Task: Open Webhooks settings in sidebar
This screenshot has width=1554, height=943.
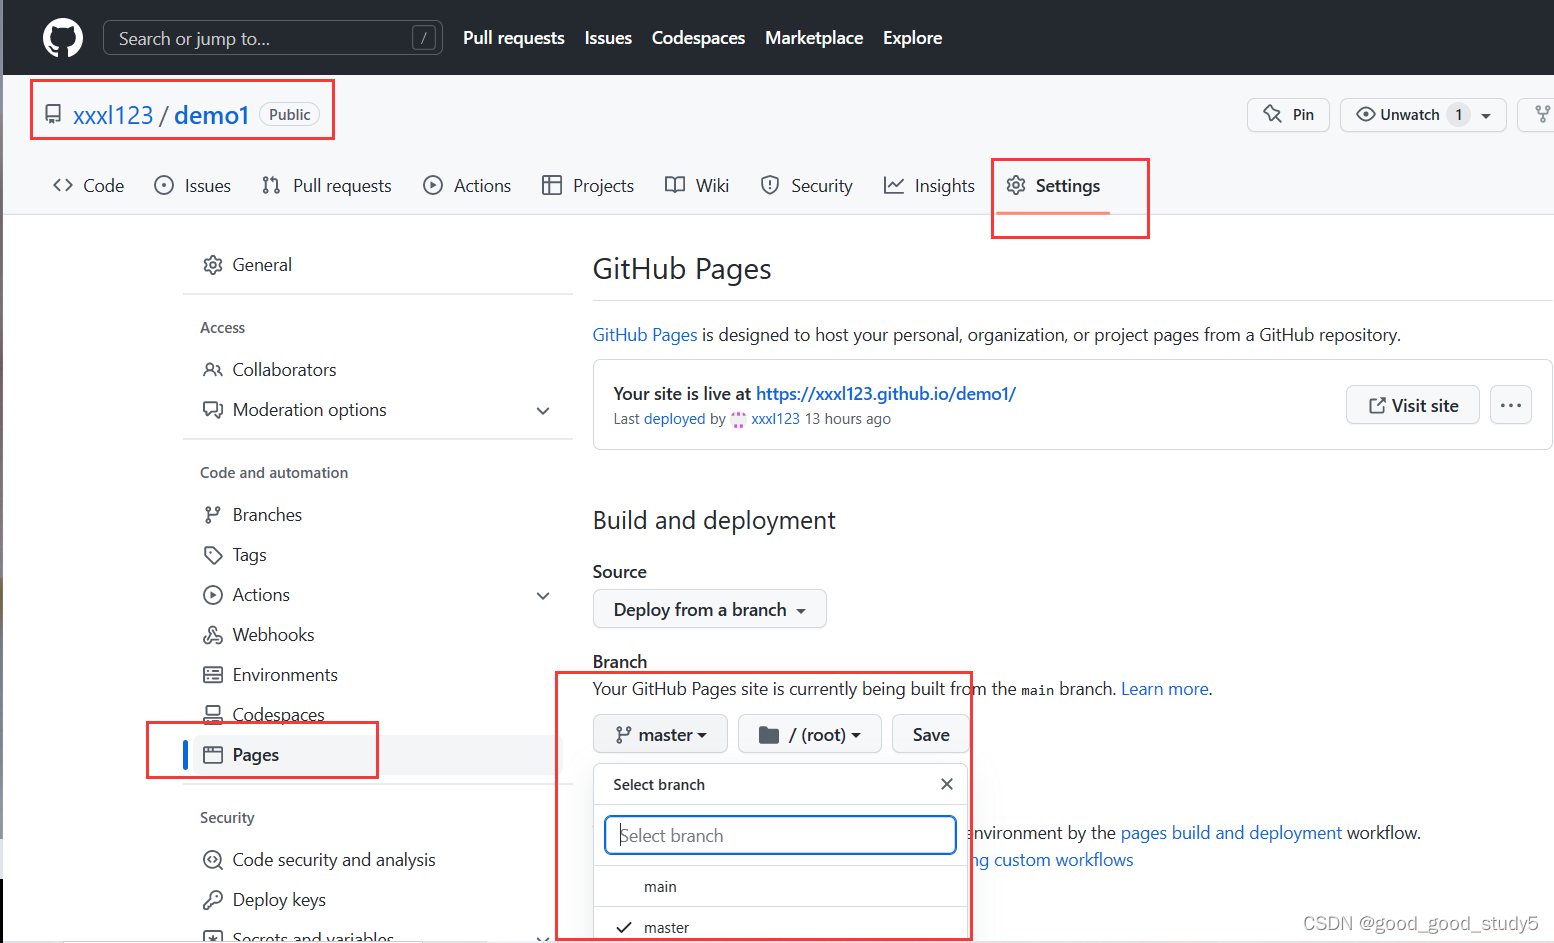Action: click(273, 635)
